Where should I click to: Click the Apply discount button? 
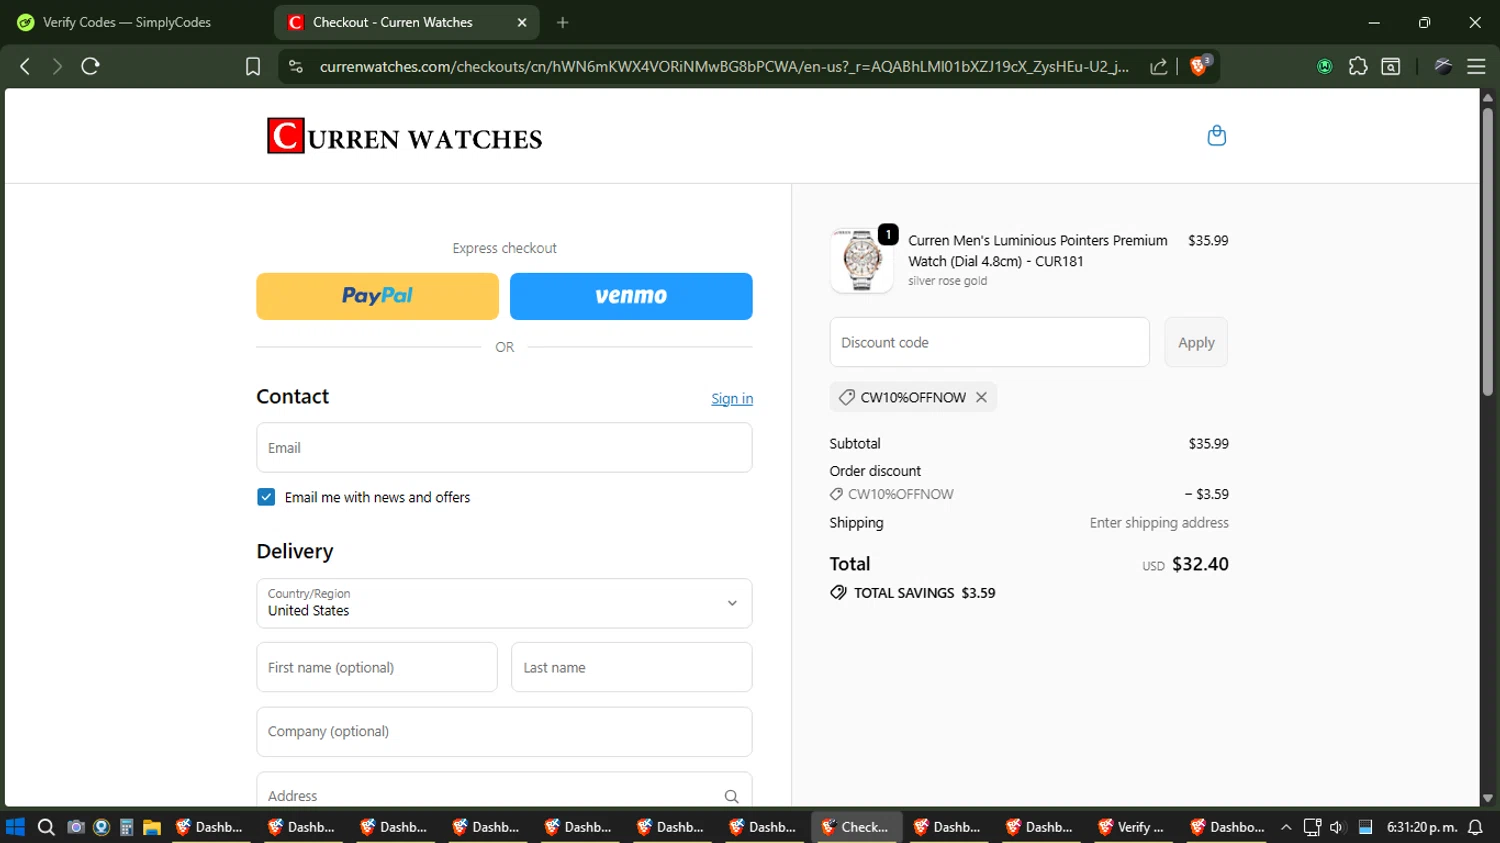1196,342
